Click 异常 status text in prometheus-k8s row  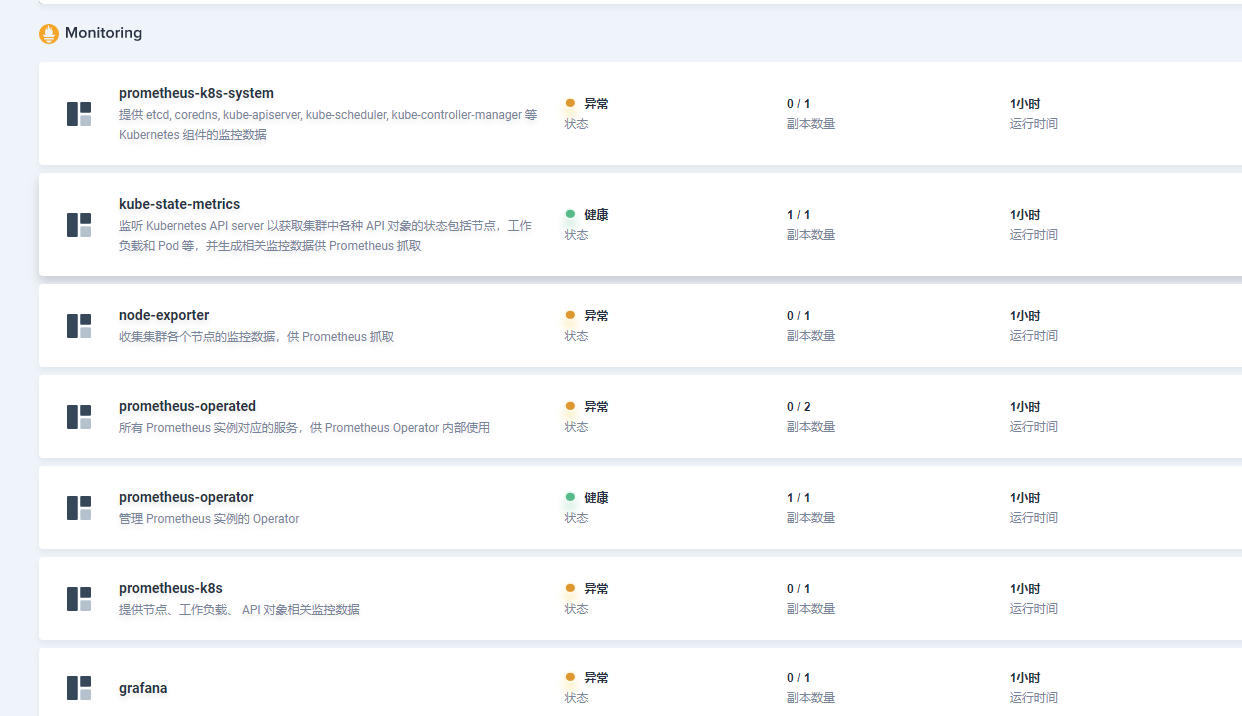pyautogui.click(x=596, y=589)
